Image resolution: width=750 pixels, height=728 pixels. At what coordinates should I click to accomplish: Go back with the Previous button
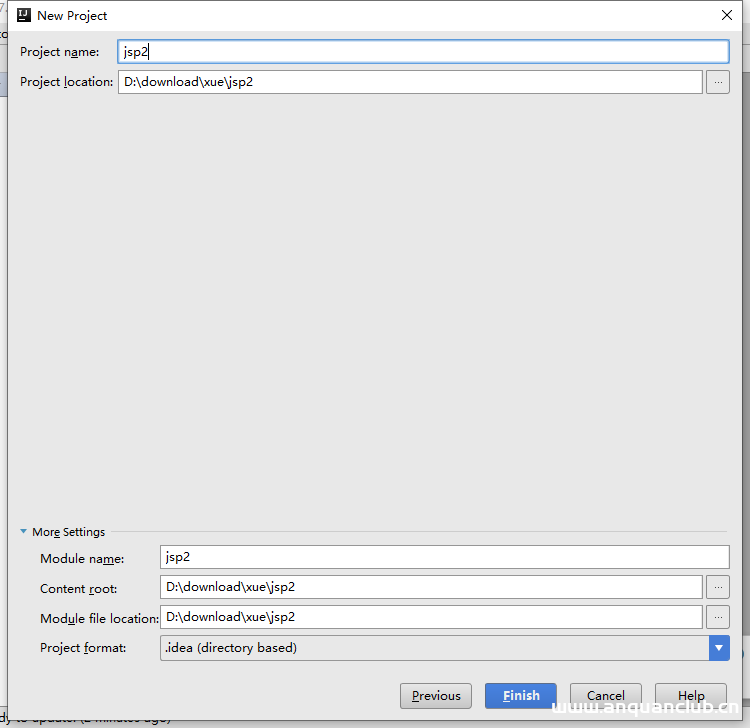pyautogui.click(x=436, y=696)
